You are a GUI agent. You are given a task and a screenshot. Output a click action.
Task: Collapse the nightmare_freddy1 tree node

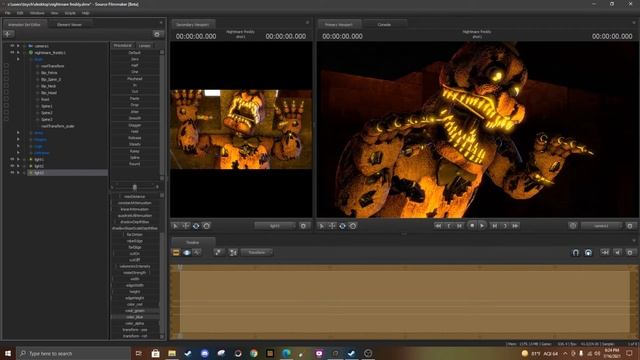coord(18,53)
